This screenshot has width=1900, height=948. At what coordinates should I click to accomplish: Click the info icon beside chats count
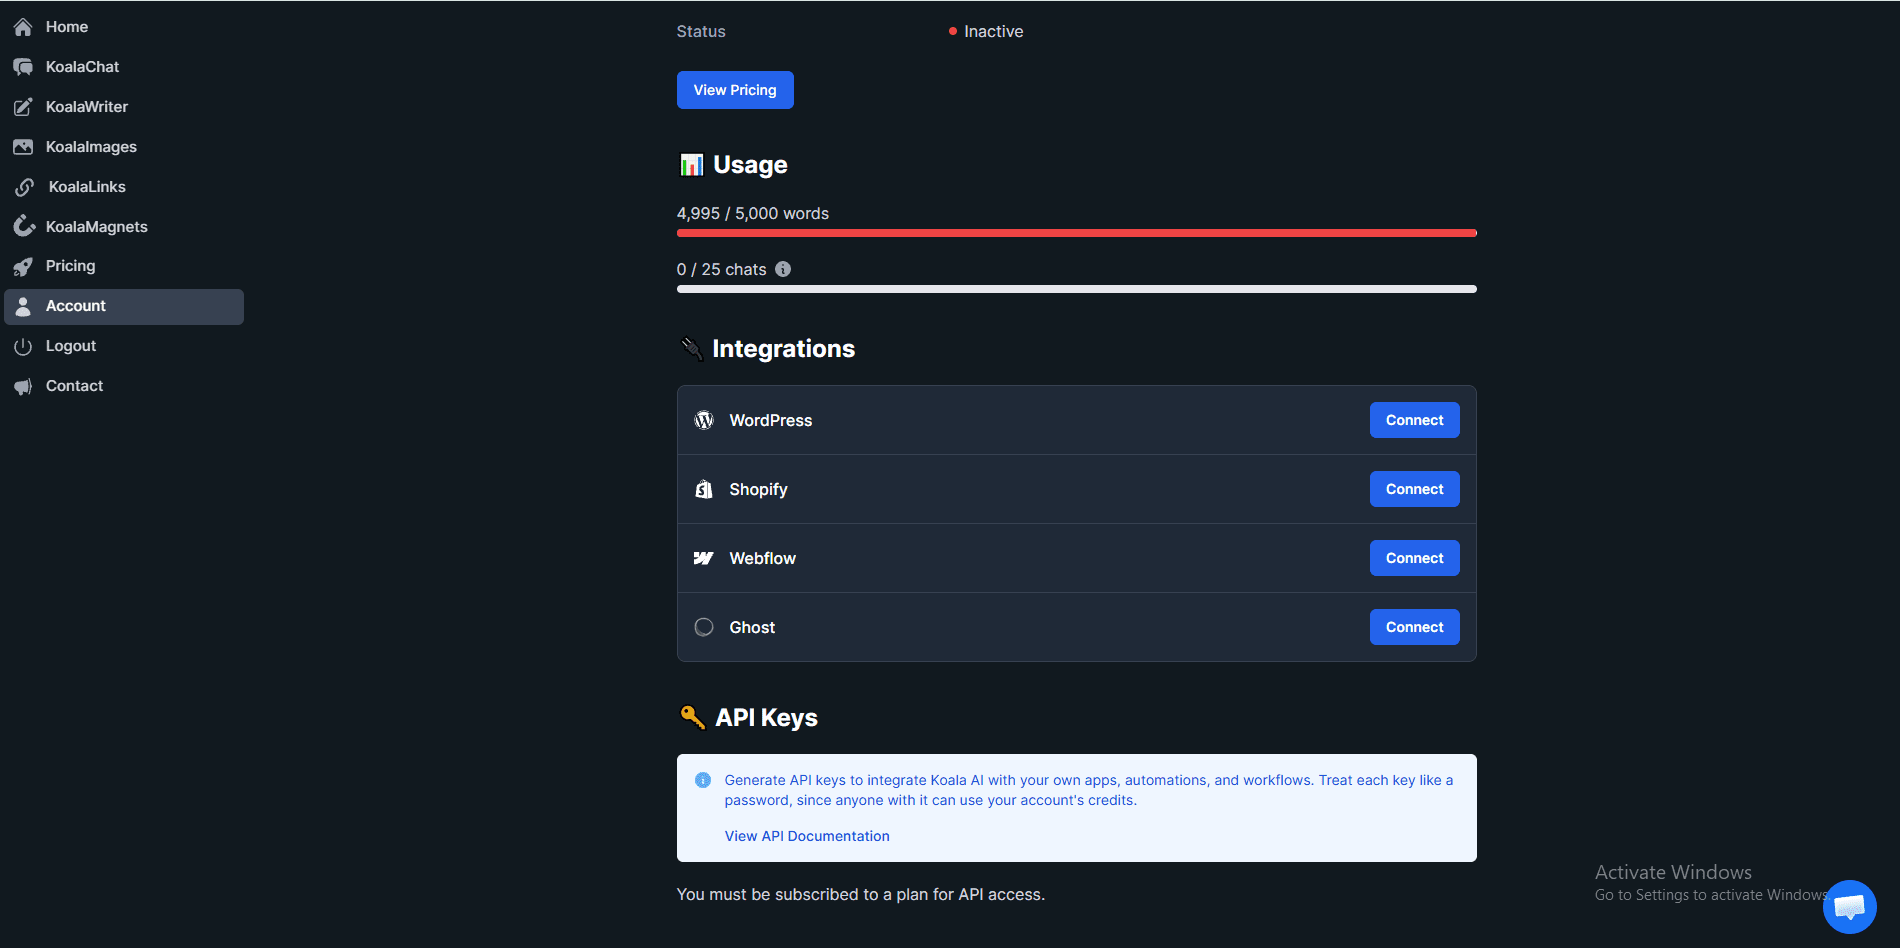point(783,269)
